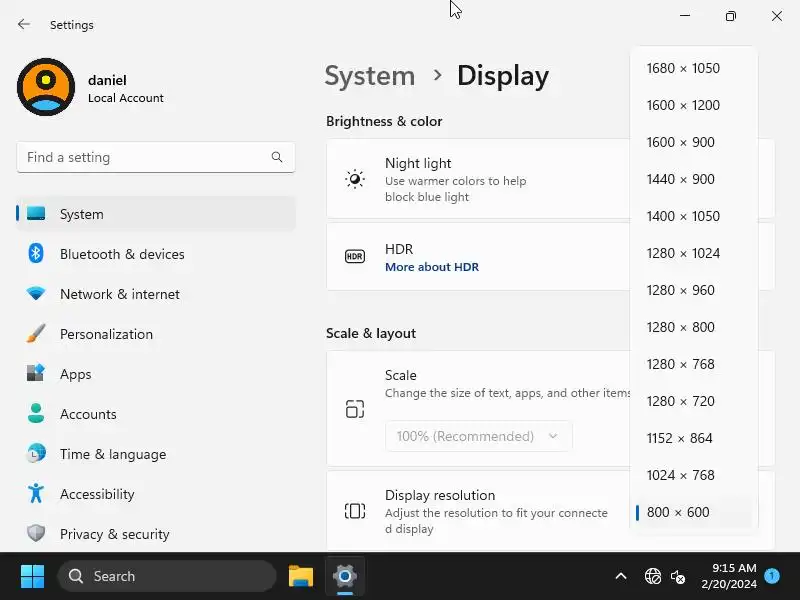Click the Find a setting search box

coord(145,157)
